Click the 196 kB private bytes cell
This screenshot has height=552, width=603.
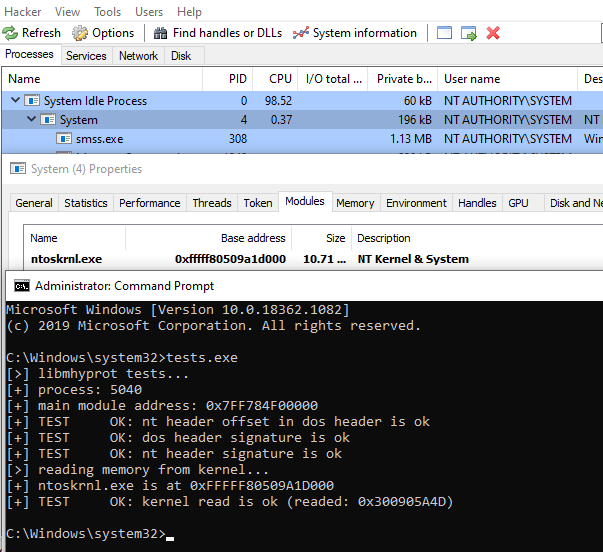click(415, 120)
